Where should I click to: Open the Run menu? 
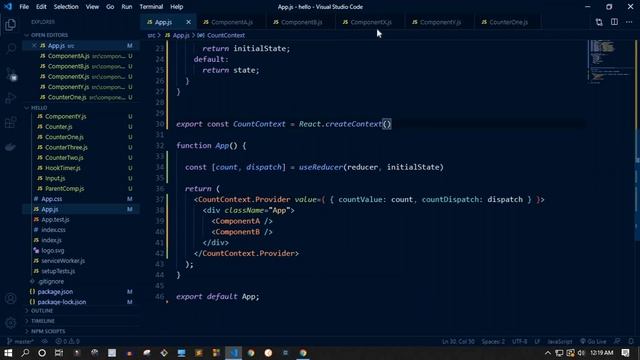click(x=127, y=7)
